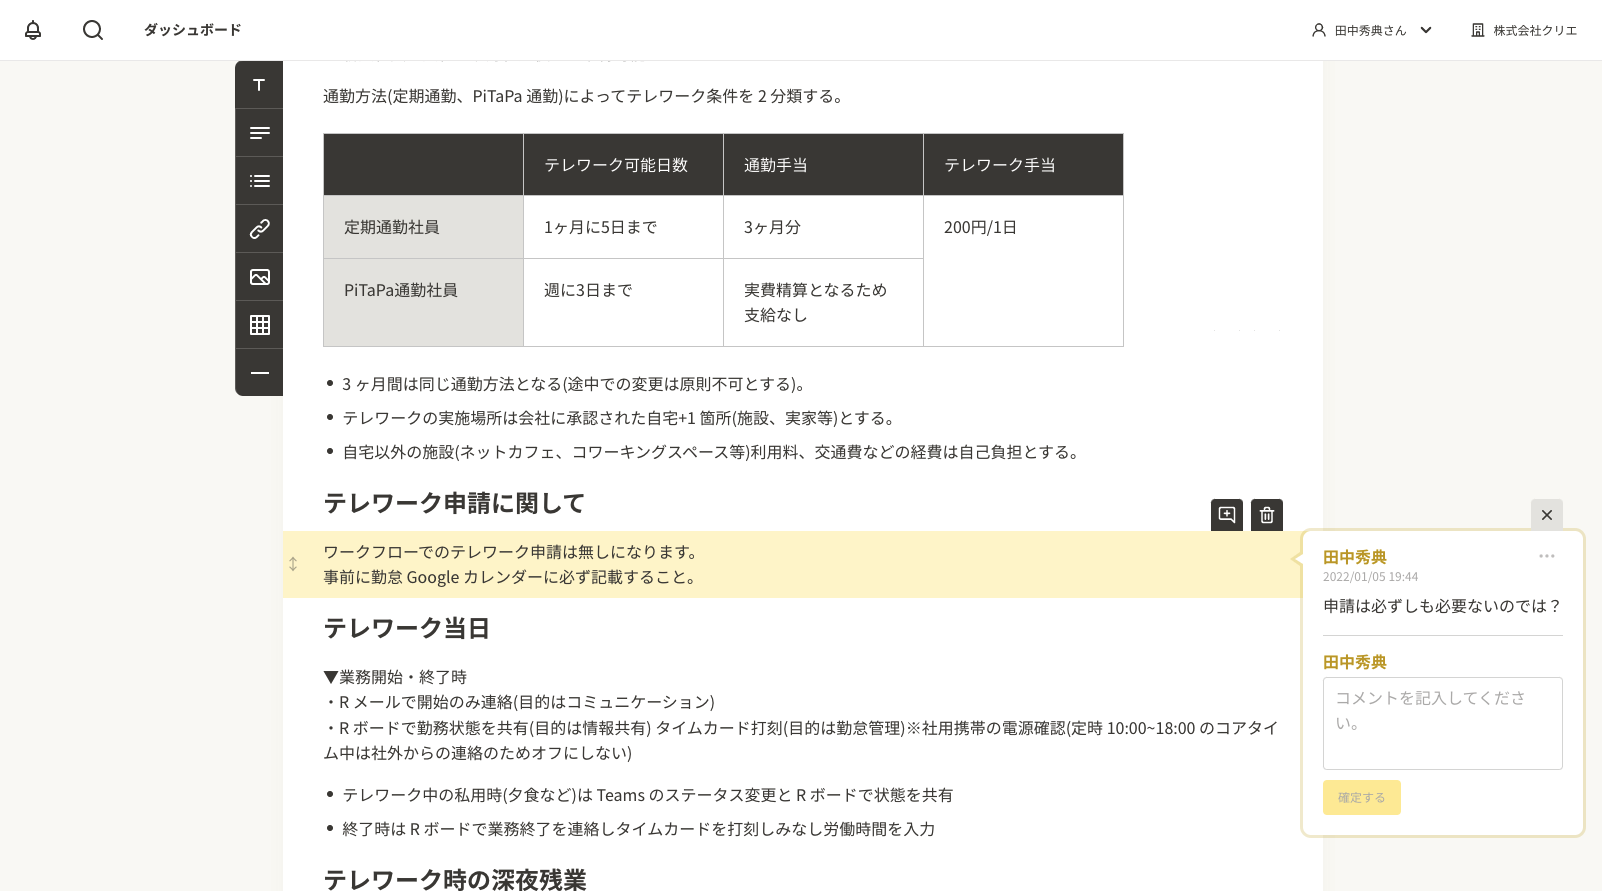Insert a bulleted list block
Screen dimensions: 1602x891
(x=259, y=181)
